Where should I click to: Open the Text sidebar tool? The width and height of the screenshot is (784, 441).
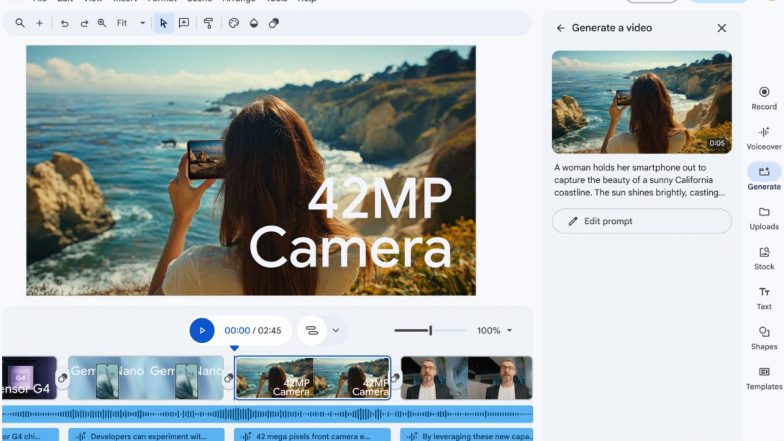764,298
